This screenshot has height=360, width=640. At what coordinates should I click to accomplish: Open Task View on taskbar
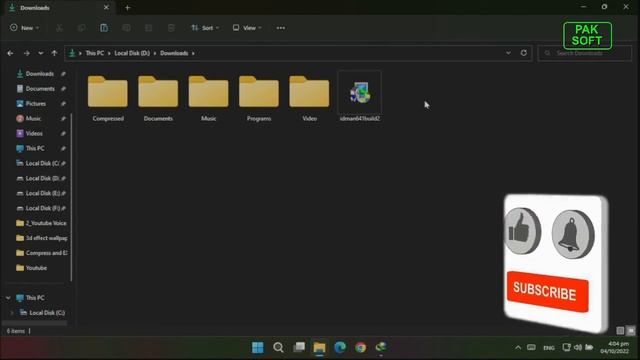(x=299, y=347)
